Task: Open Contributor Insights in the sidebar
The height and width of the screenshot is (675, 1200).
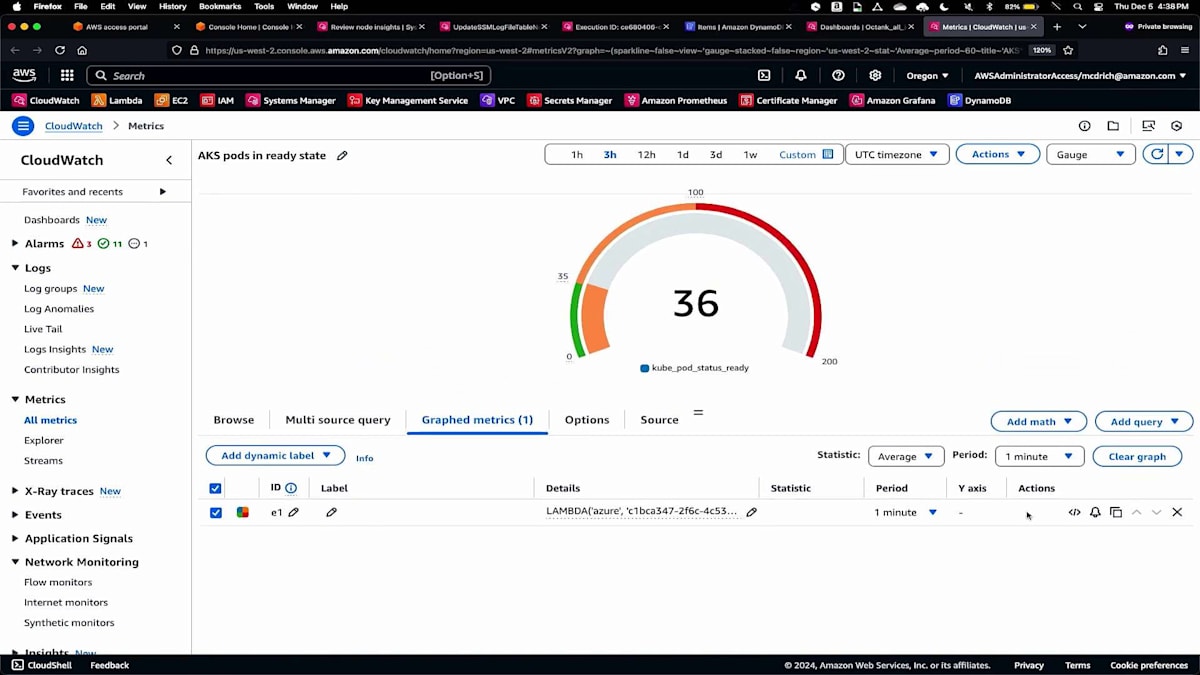Action: pyautogui.click(x=72, y=369)
